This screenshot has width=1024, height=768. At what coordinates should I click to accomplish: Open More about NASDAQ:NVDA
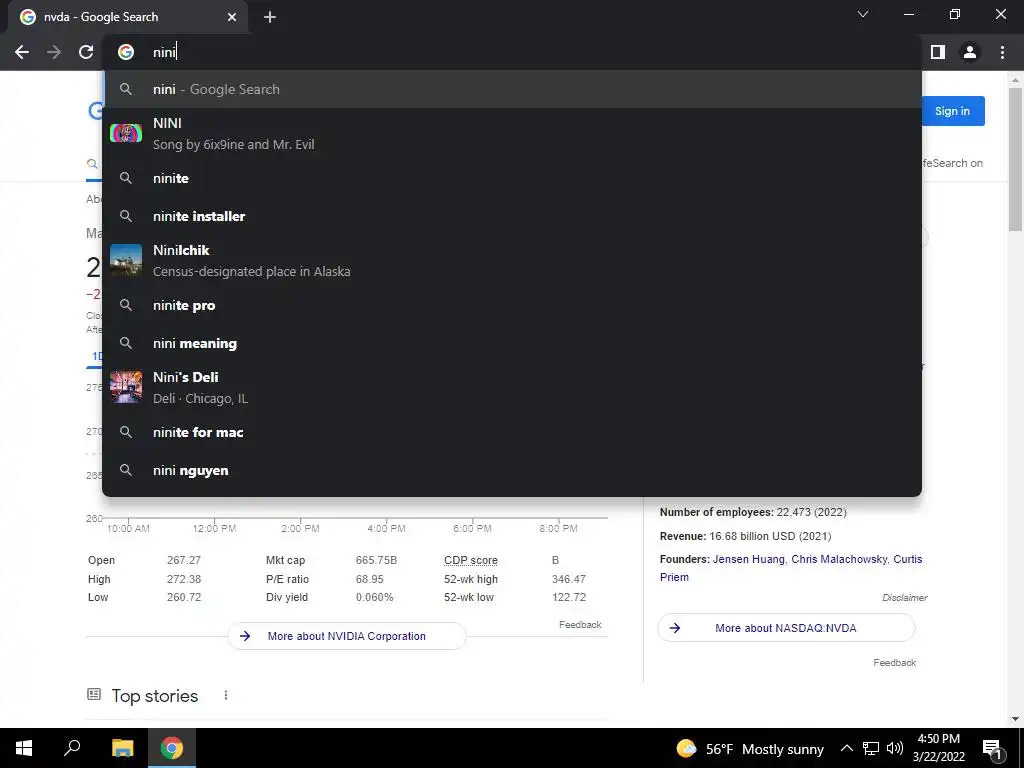pos(786,628)
